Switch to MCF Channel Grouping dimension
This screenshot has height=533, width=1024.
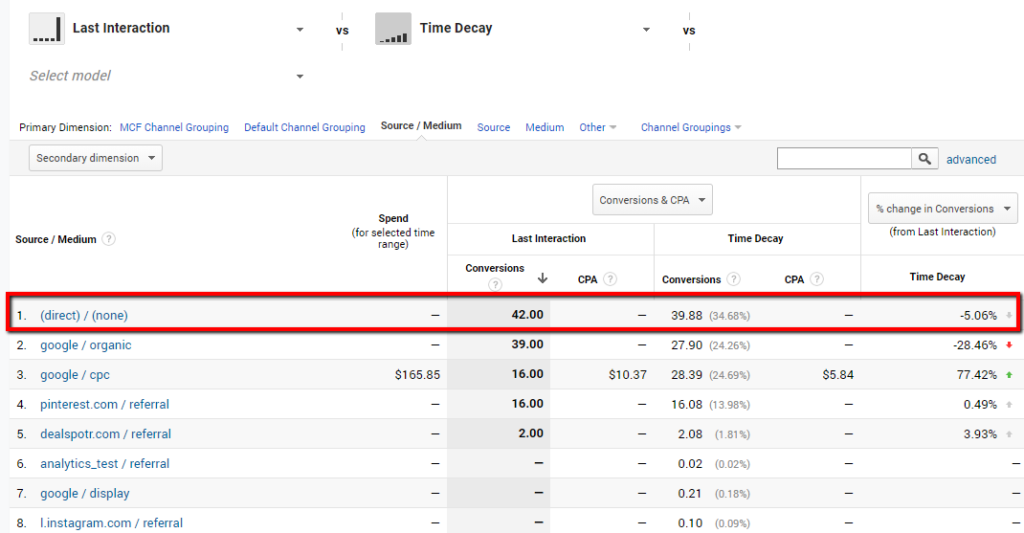pyautogui.click(x=174, y=128)
